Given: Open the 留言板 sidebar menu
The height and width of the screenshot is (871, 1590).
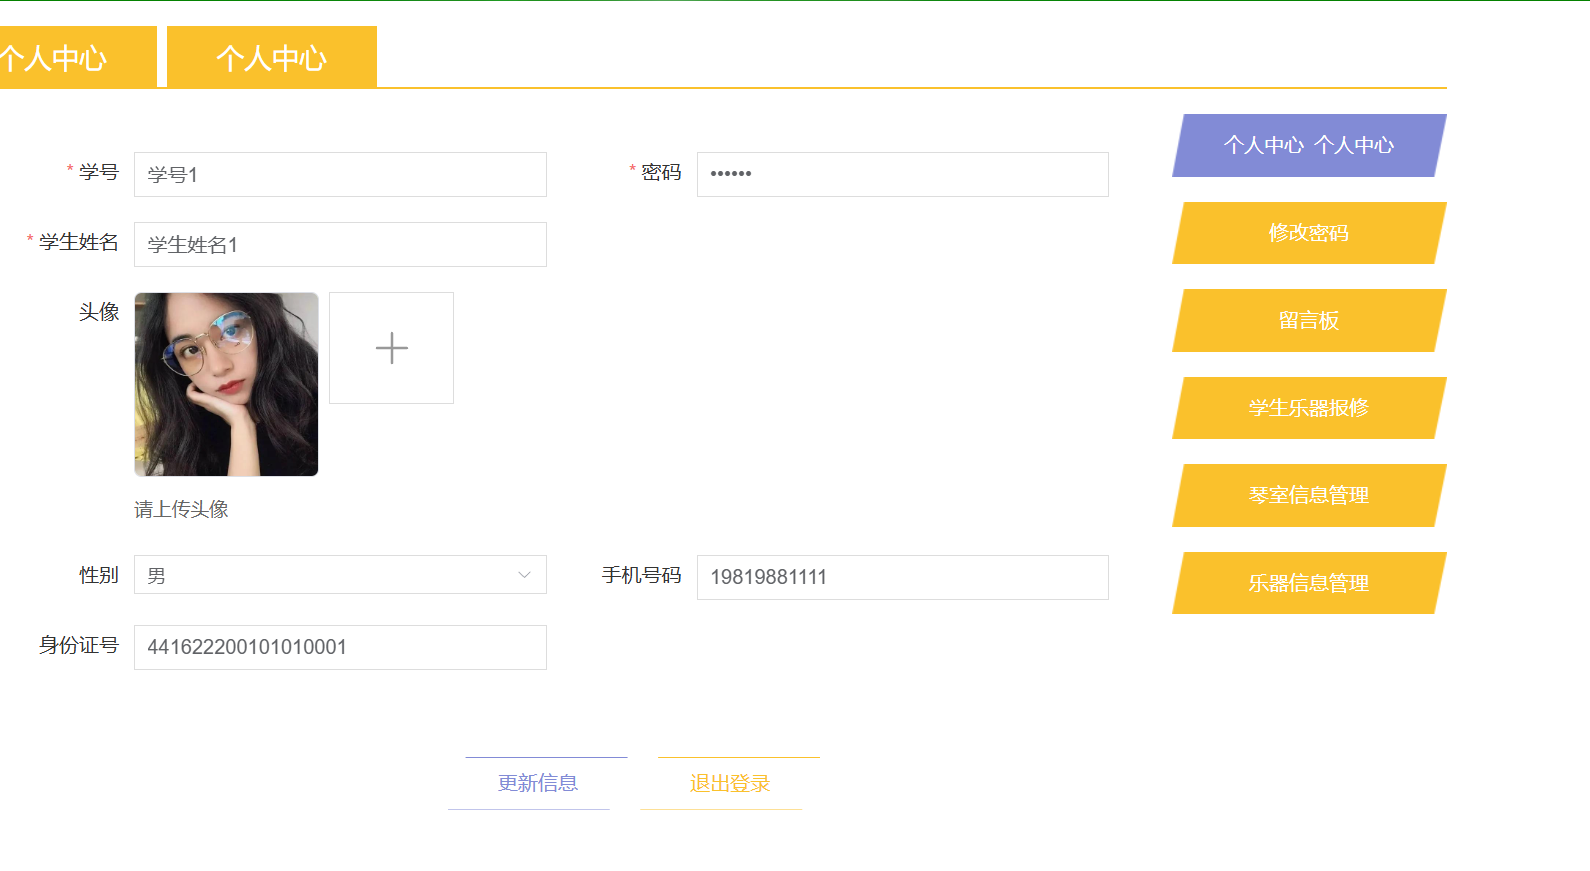Looking at the screenshot, I should point(1308,320).
